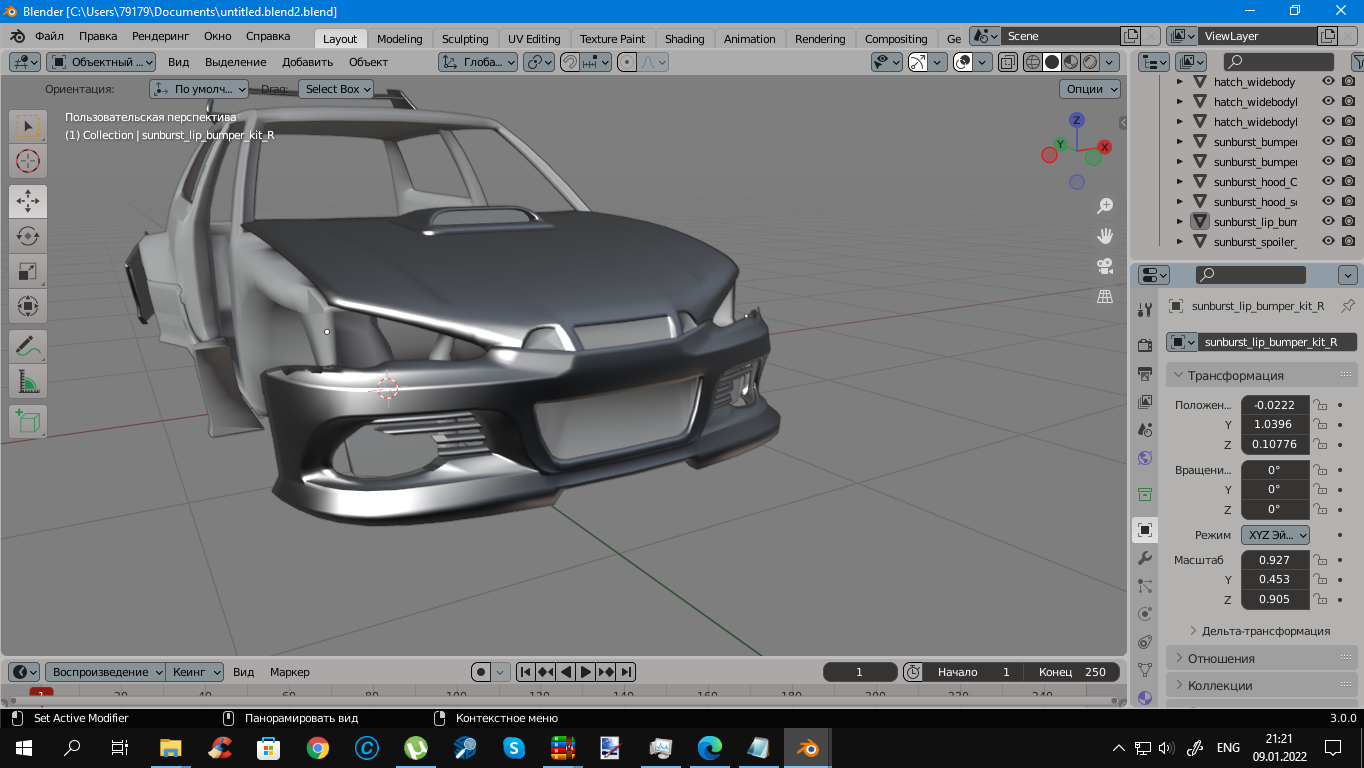Open the XYZ rotation mode dropdown
Screen dimensions: 1364x768
[1275, 535]
